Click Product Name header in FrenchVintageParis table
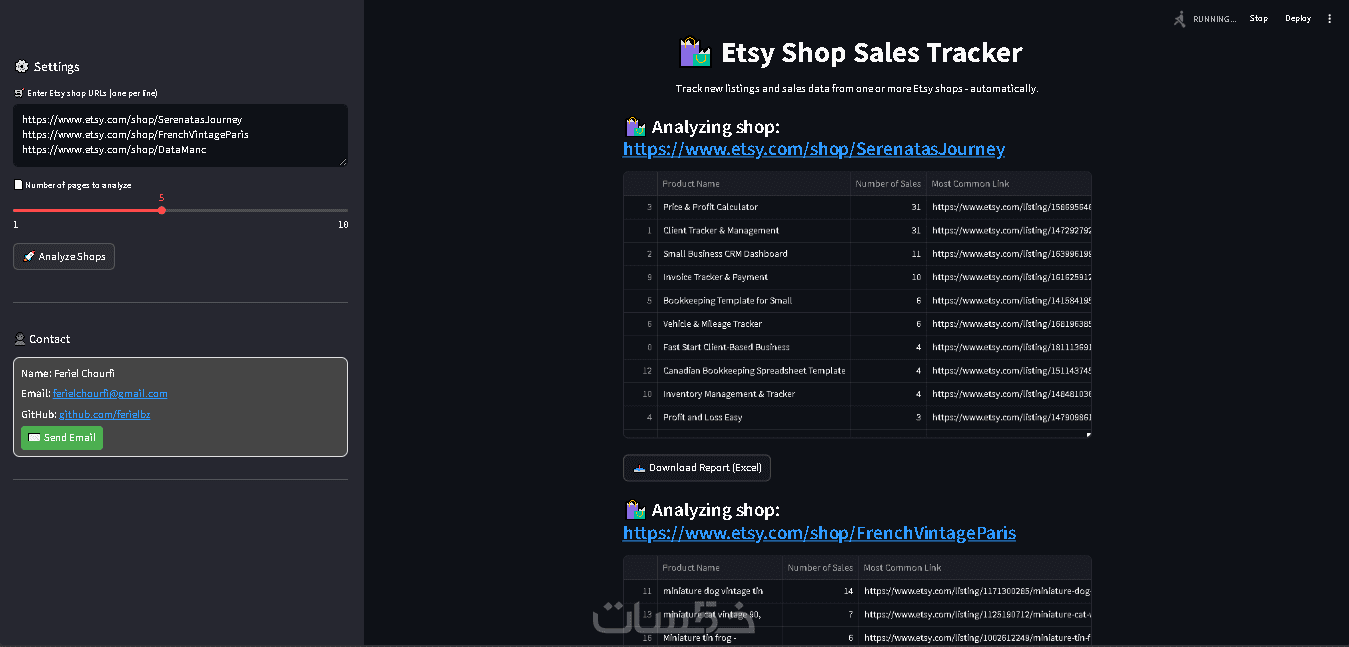This screenshot has width=1349, height=647. click(720, 568)
